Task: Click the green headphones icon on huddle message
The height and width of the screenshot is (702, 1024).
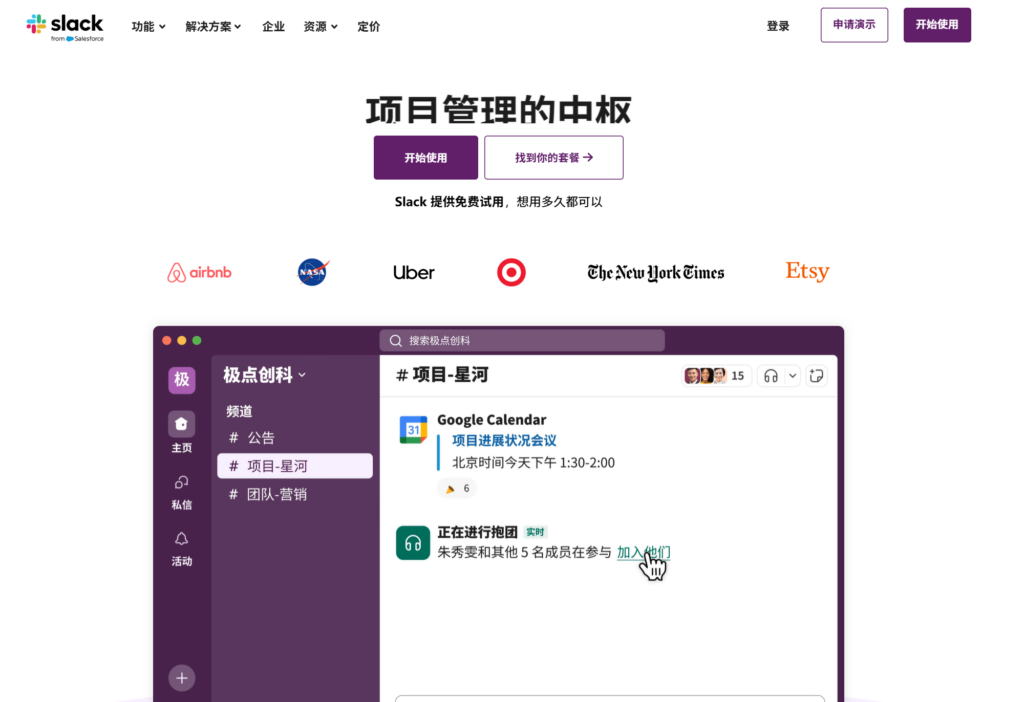Action: pos(412,542)
